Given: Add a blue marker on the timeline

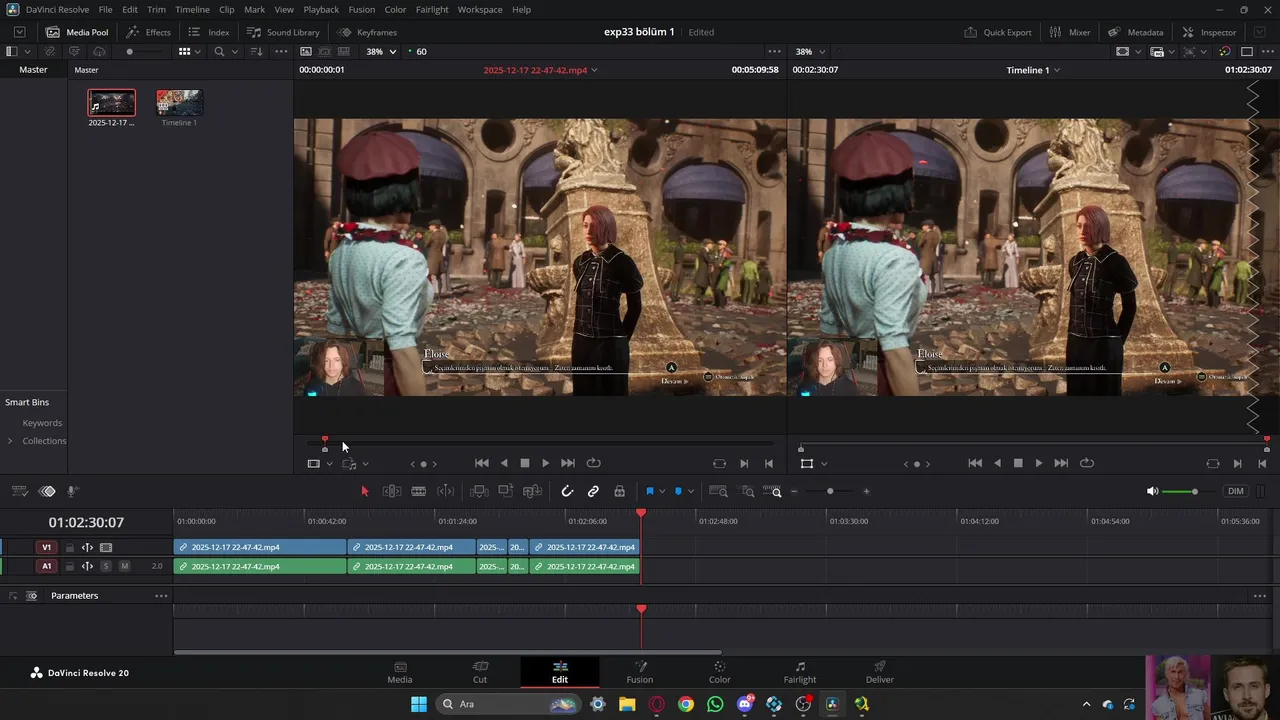Looking at the screenshot, I should [679, 491].
